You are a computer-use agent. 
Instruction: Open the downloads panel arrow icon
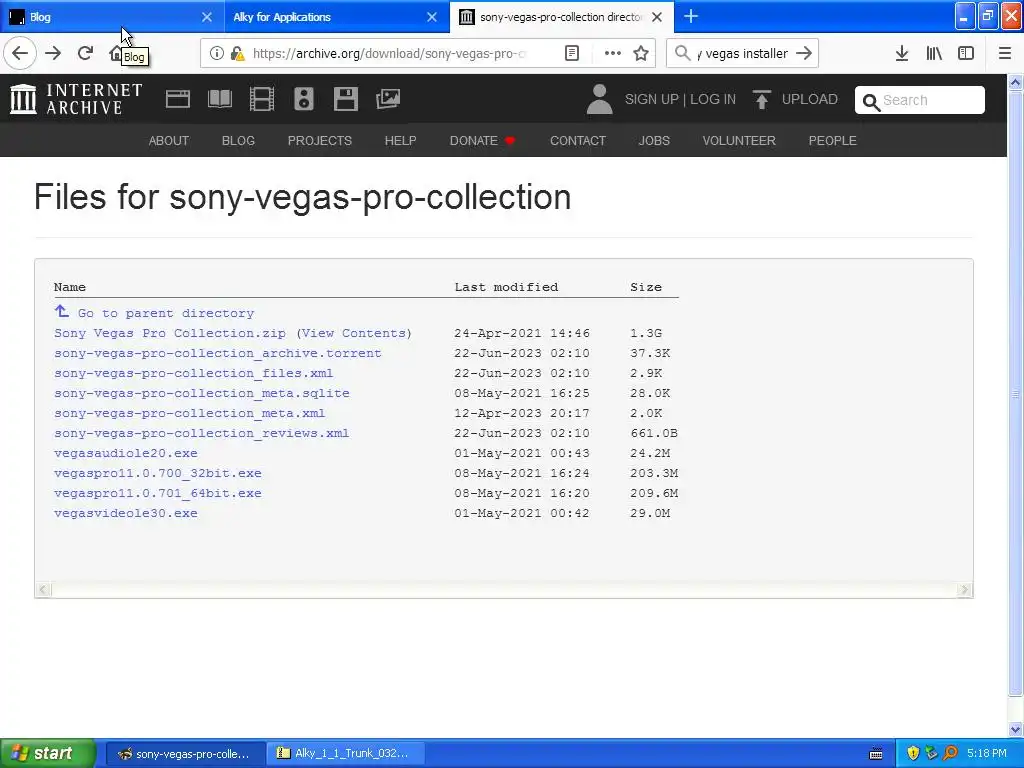pos(902,53)
